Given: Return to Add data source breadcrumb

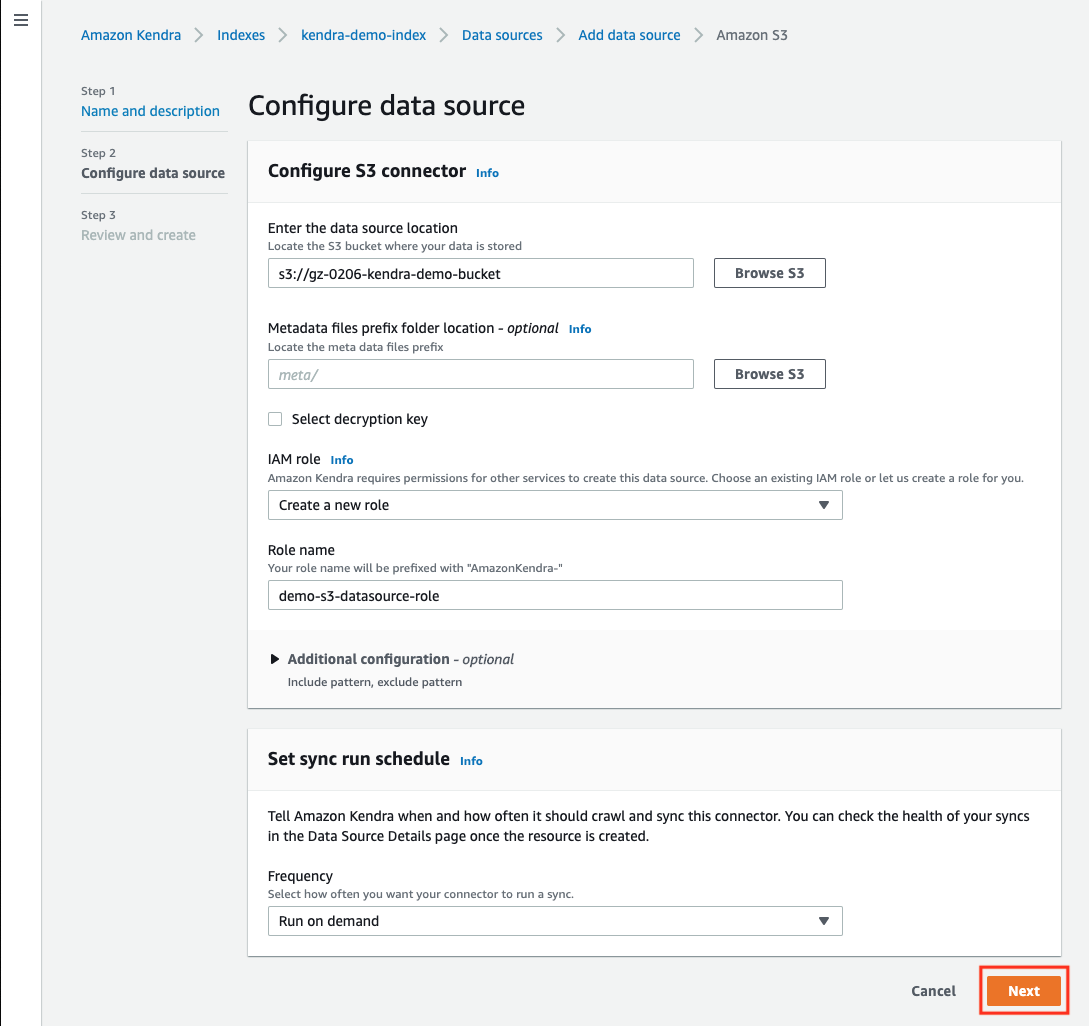Looking at the screenshot, I should [x=629, y=35].
